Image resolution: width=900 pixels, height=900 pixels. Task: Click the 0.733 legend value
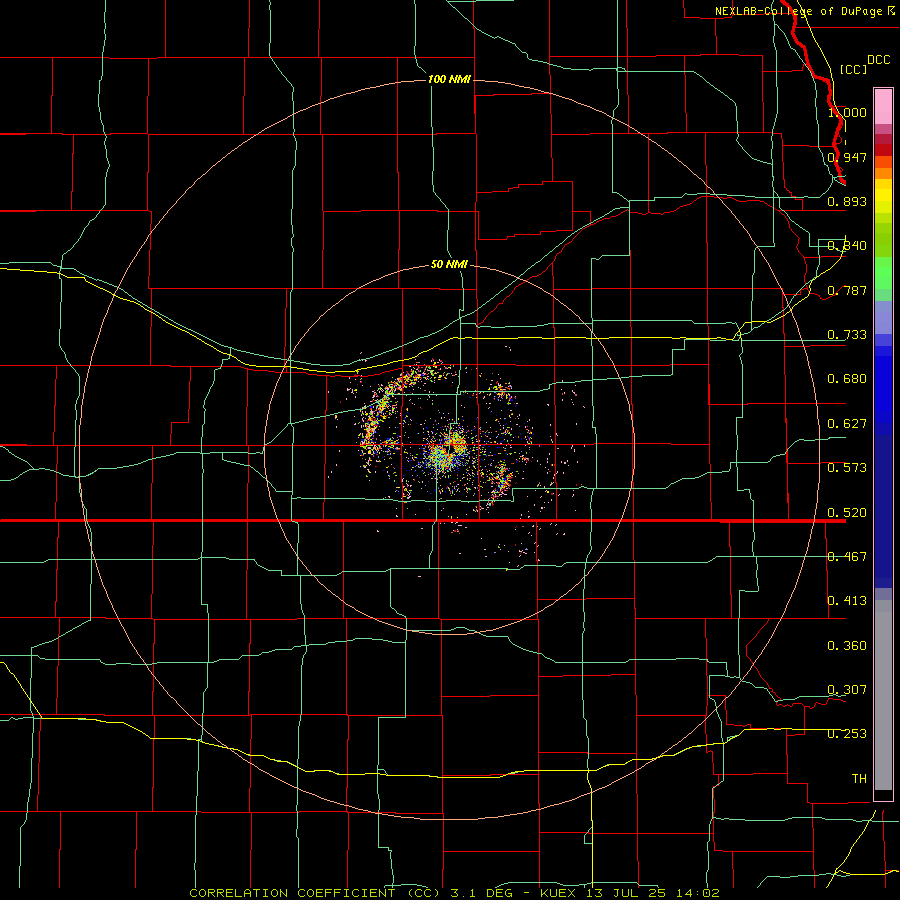[x=847, y=335]
